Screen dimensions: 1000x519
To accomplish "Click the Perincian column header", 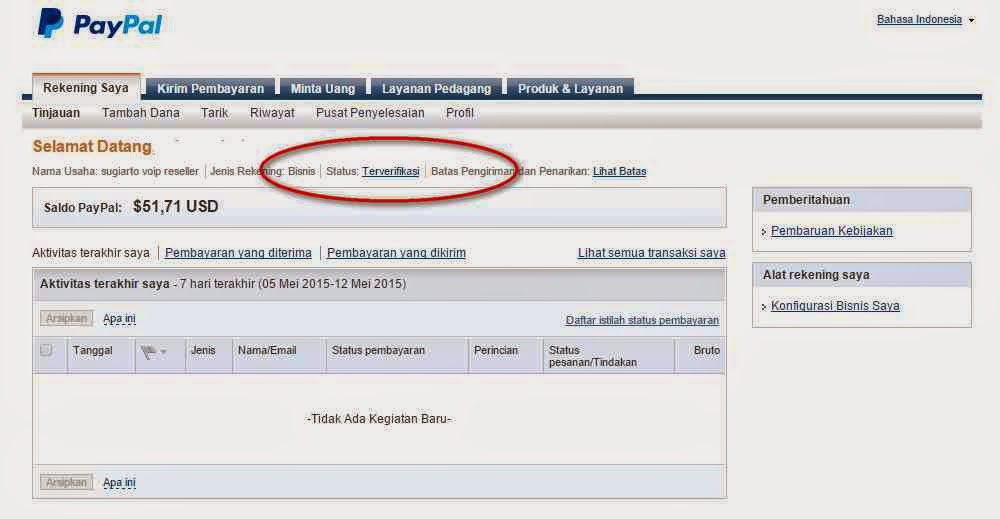I will tap(496, 350).
